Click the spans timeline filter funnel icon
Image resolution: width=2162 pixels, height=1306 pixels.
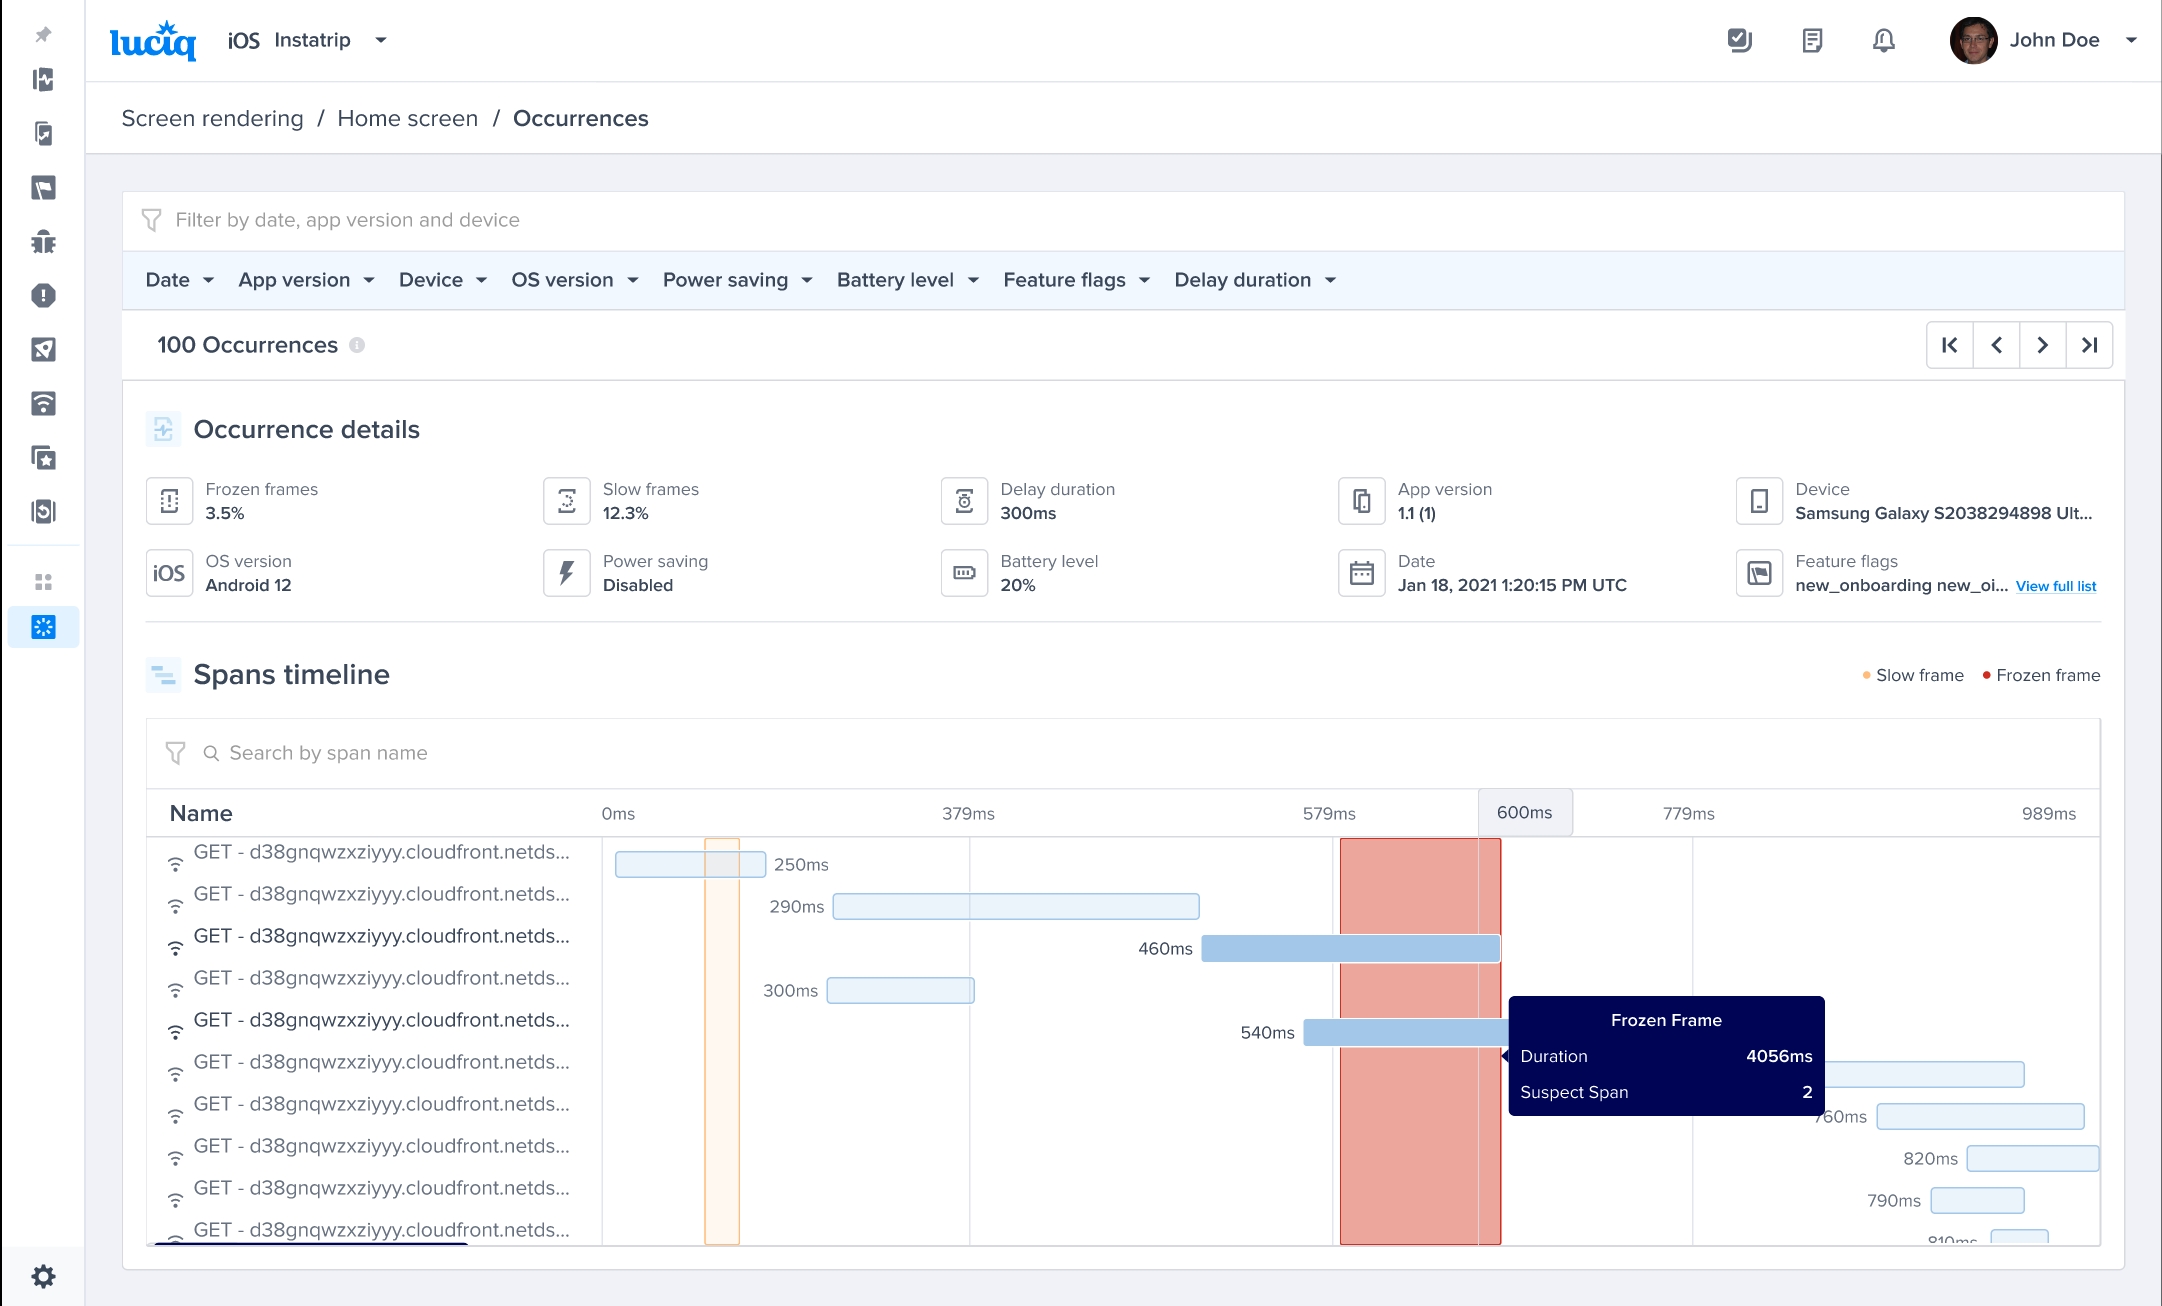pos(176,753)
